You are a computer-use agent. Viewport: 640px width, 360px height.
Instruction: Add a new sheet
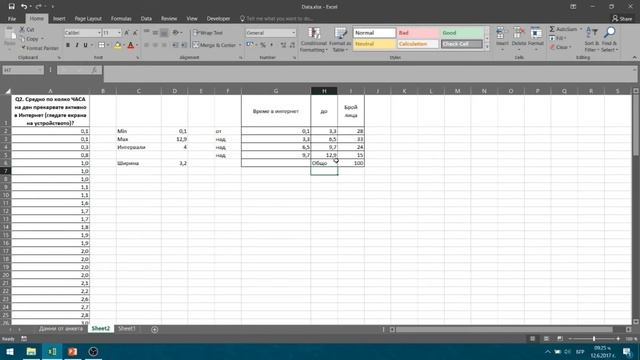pos(154,329)
